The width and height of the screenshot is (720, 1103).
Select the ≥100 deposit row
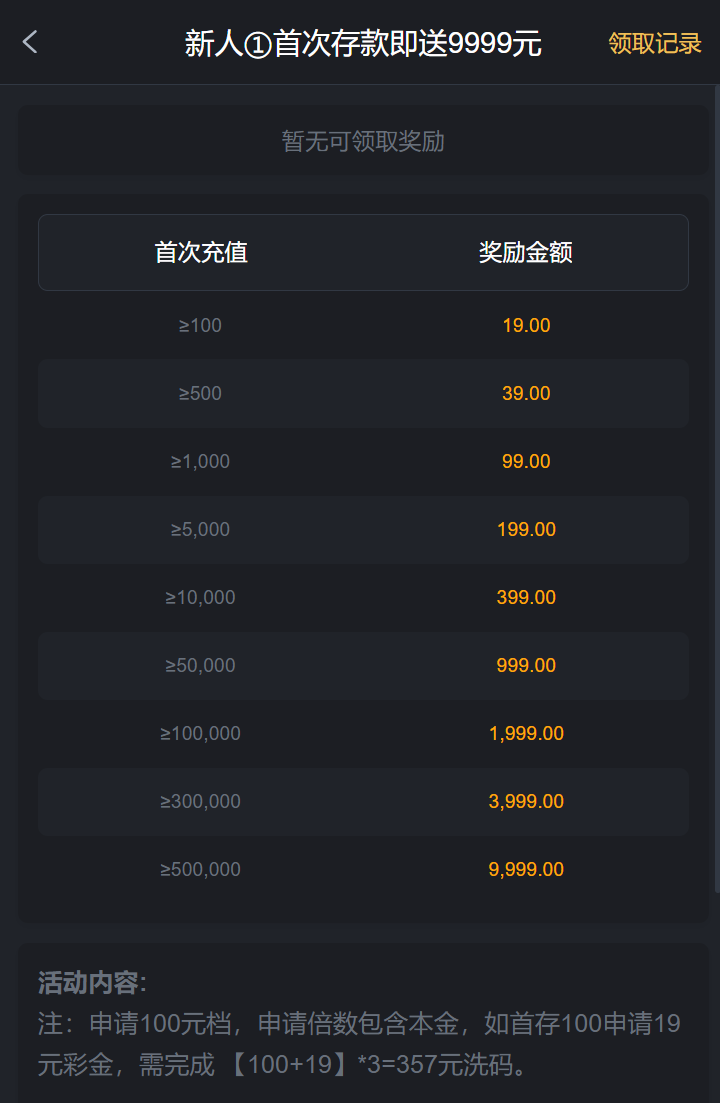[200, 325]
